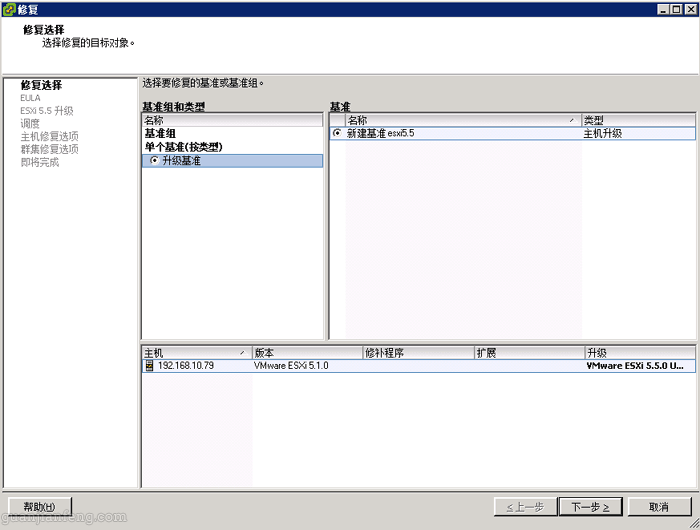This screenshot has width=700, height=530.
Task: Click the 修补程序 column header
Action: 418,353
